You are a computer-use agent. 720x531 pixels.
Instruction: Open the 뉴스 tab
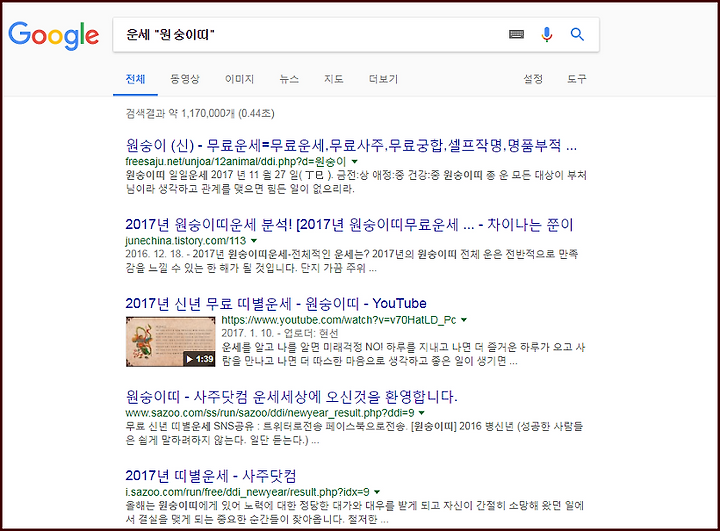(289, 79)
